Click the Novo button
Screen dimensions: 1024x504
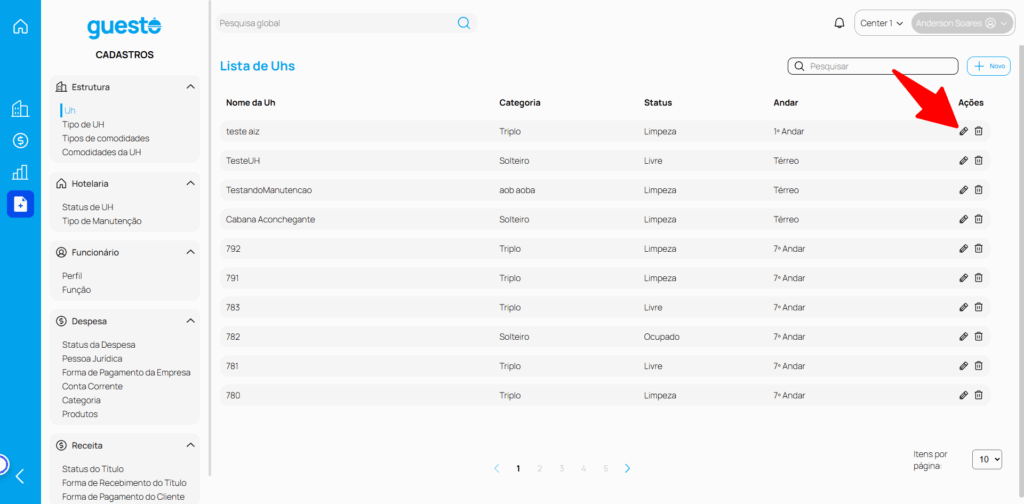coord(989,66)
